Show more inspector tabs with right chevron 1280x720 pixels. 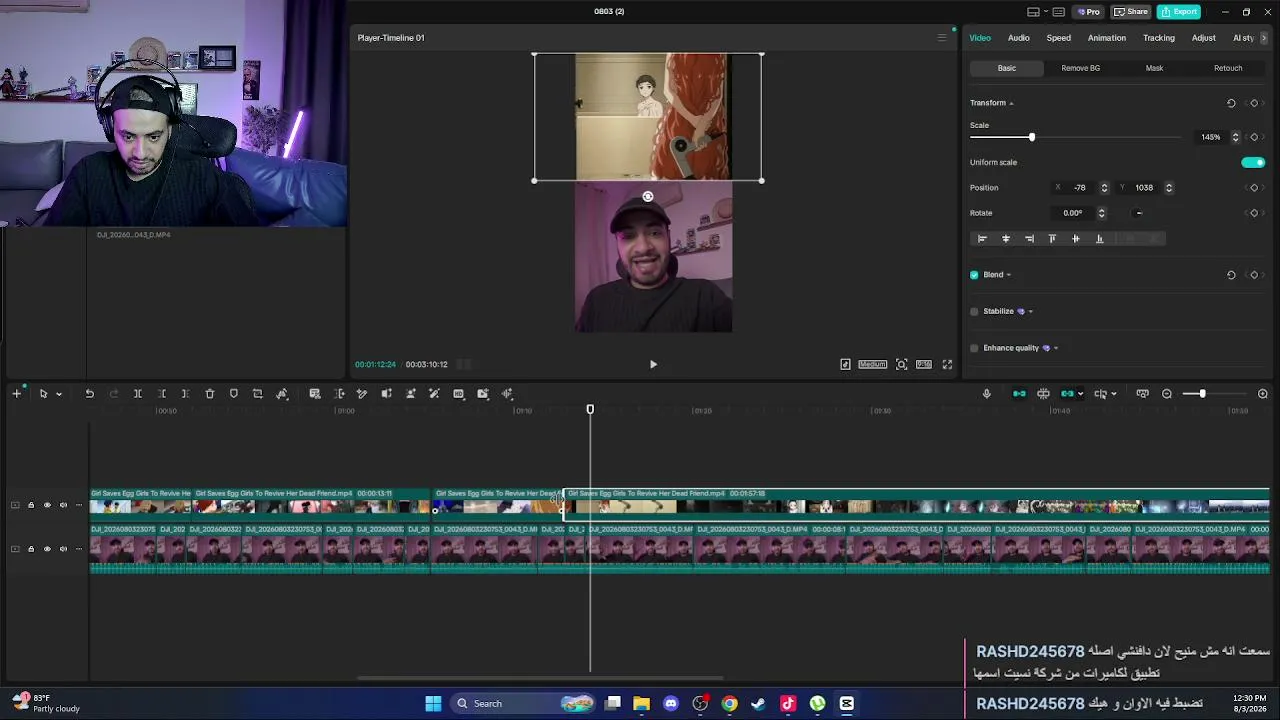click(x=1264, y=38)
